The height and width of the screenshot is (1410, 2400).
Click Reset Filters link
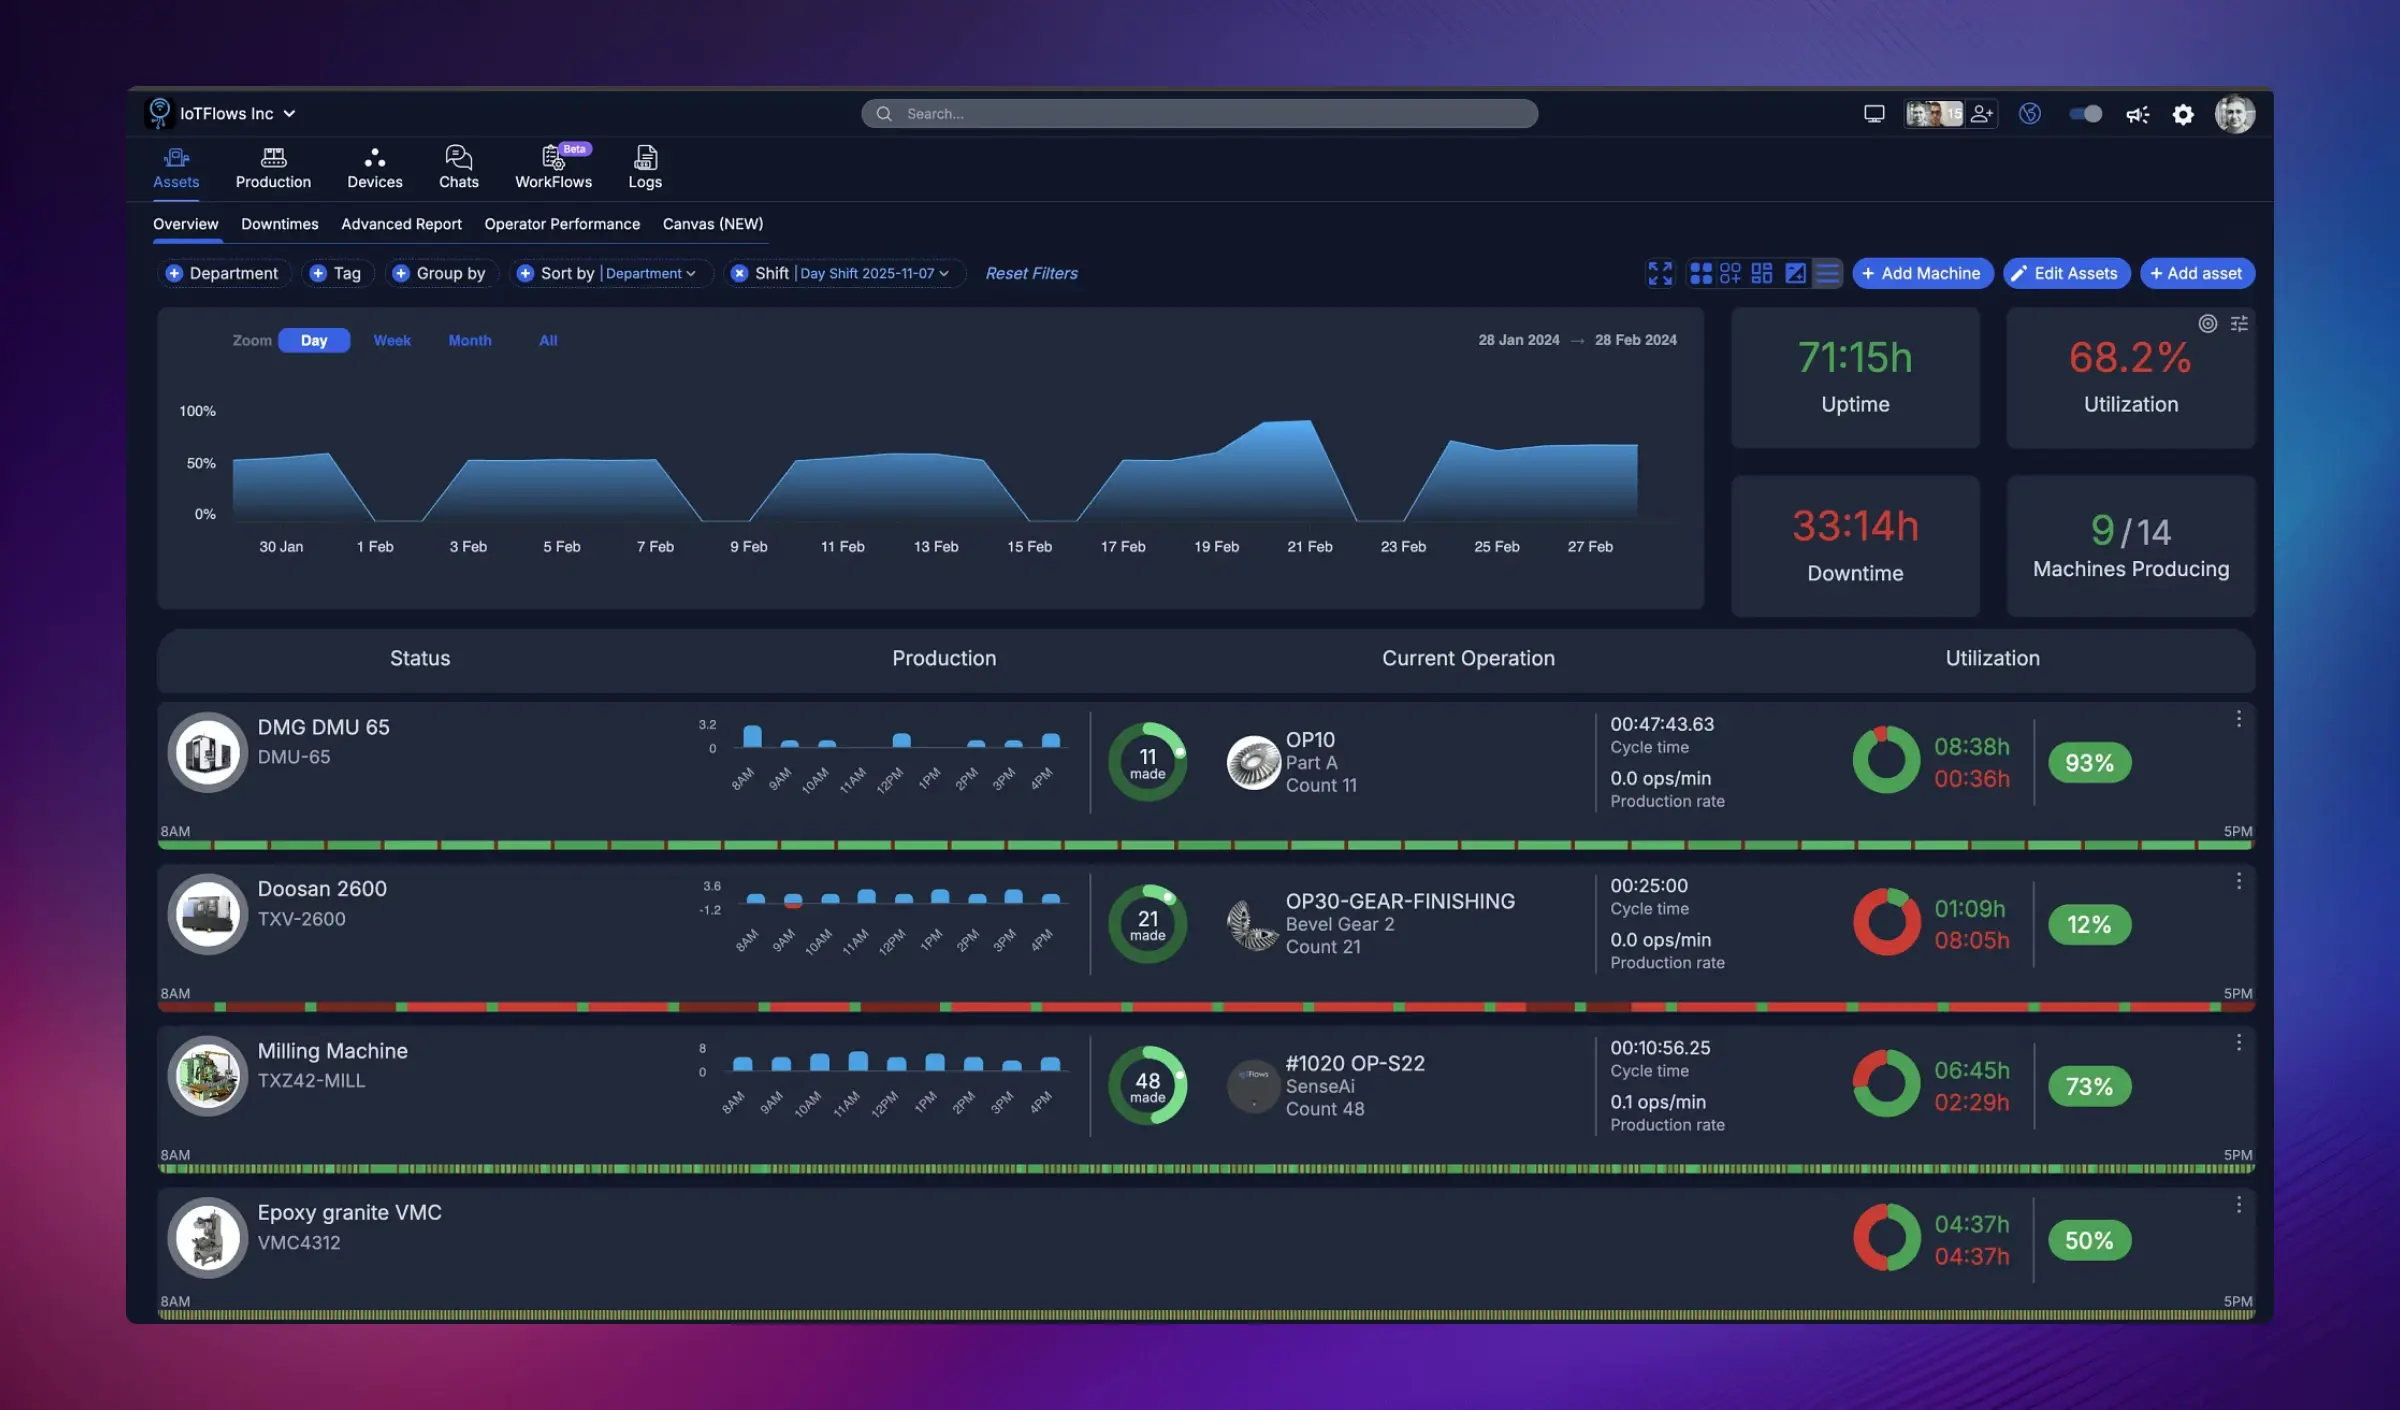pyautogui.click(x=1032, y=273)
